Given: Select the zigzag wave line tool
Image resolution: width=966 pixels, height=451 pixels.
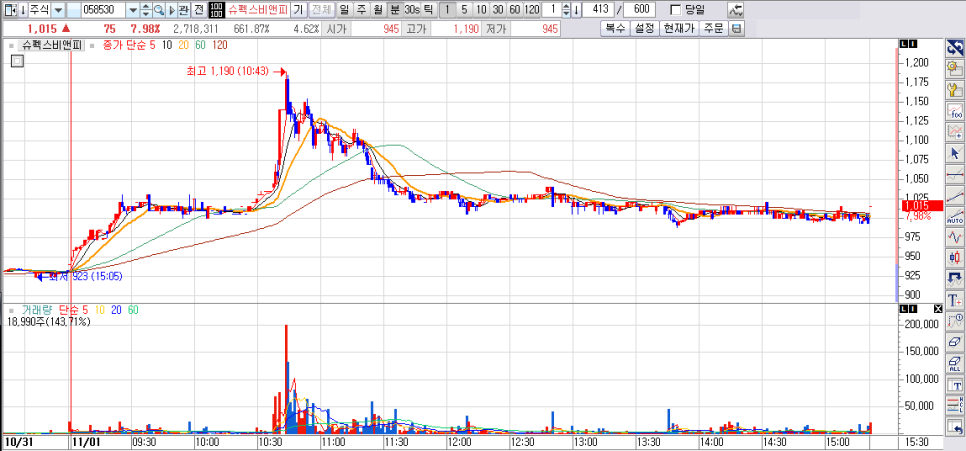Looking at the screenshot, I should pos(955,237).
